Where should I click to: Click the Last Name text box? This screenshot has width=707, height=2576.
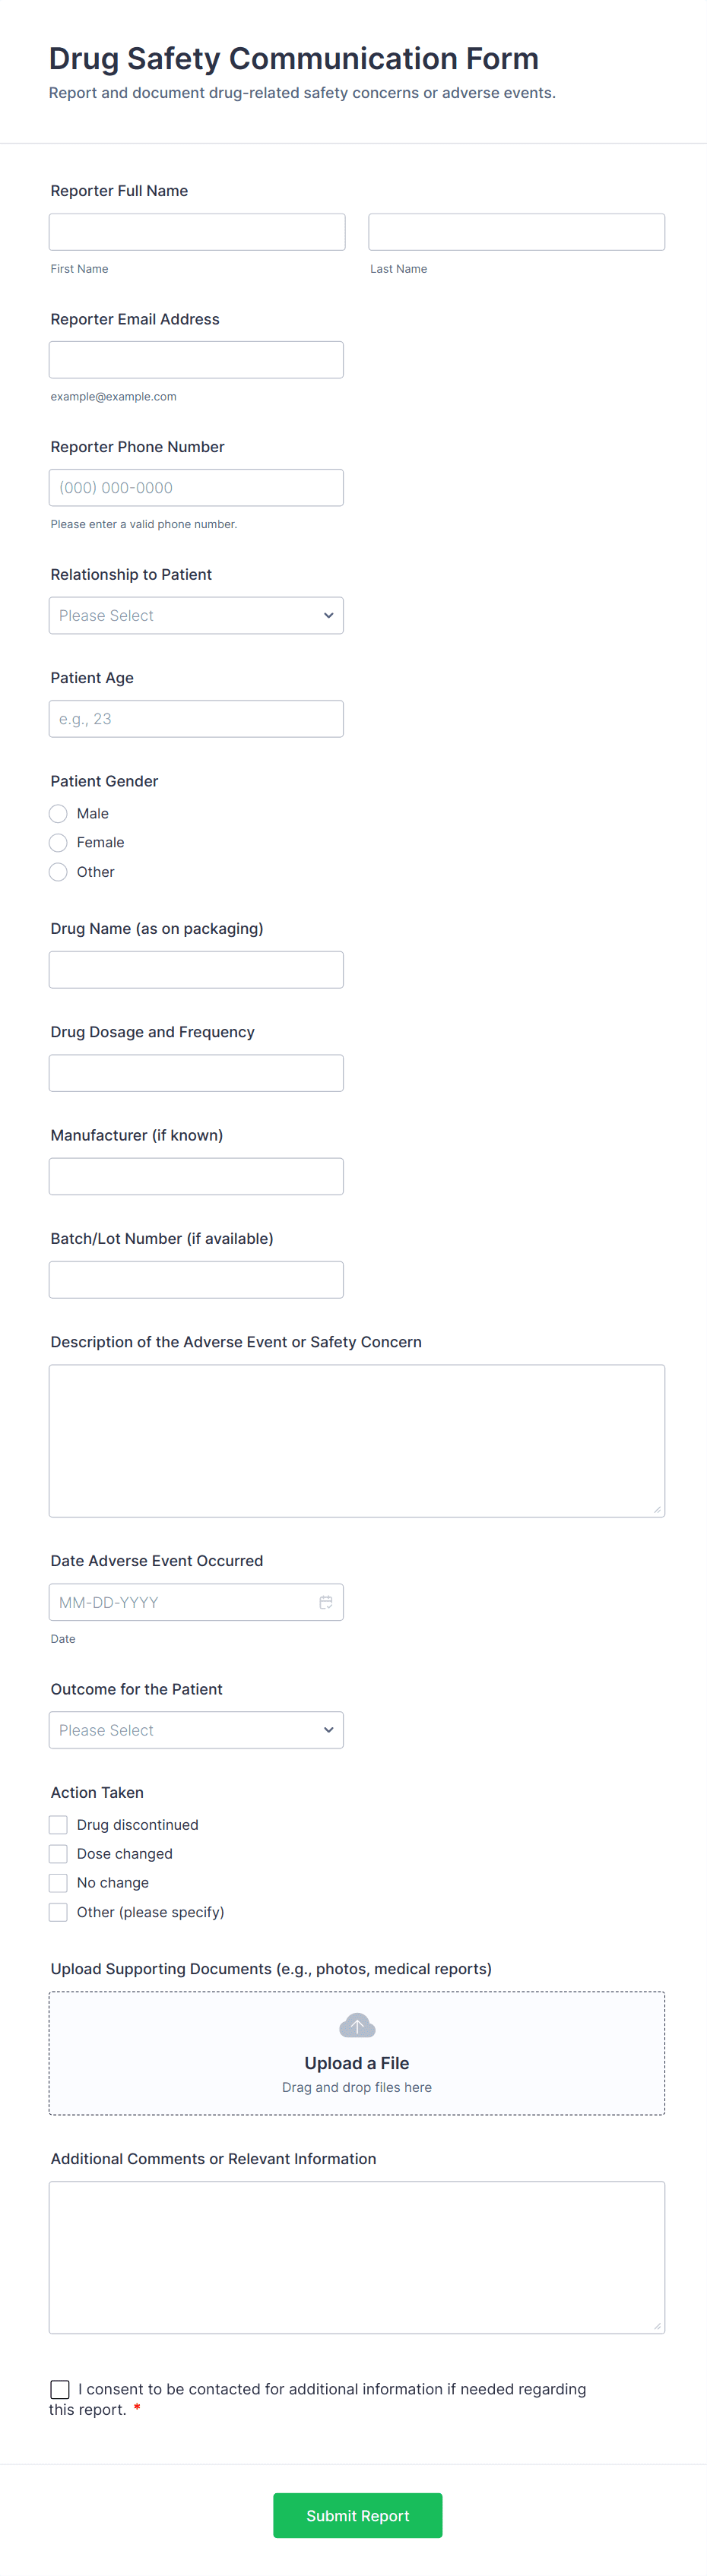(x=516, y=232)
